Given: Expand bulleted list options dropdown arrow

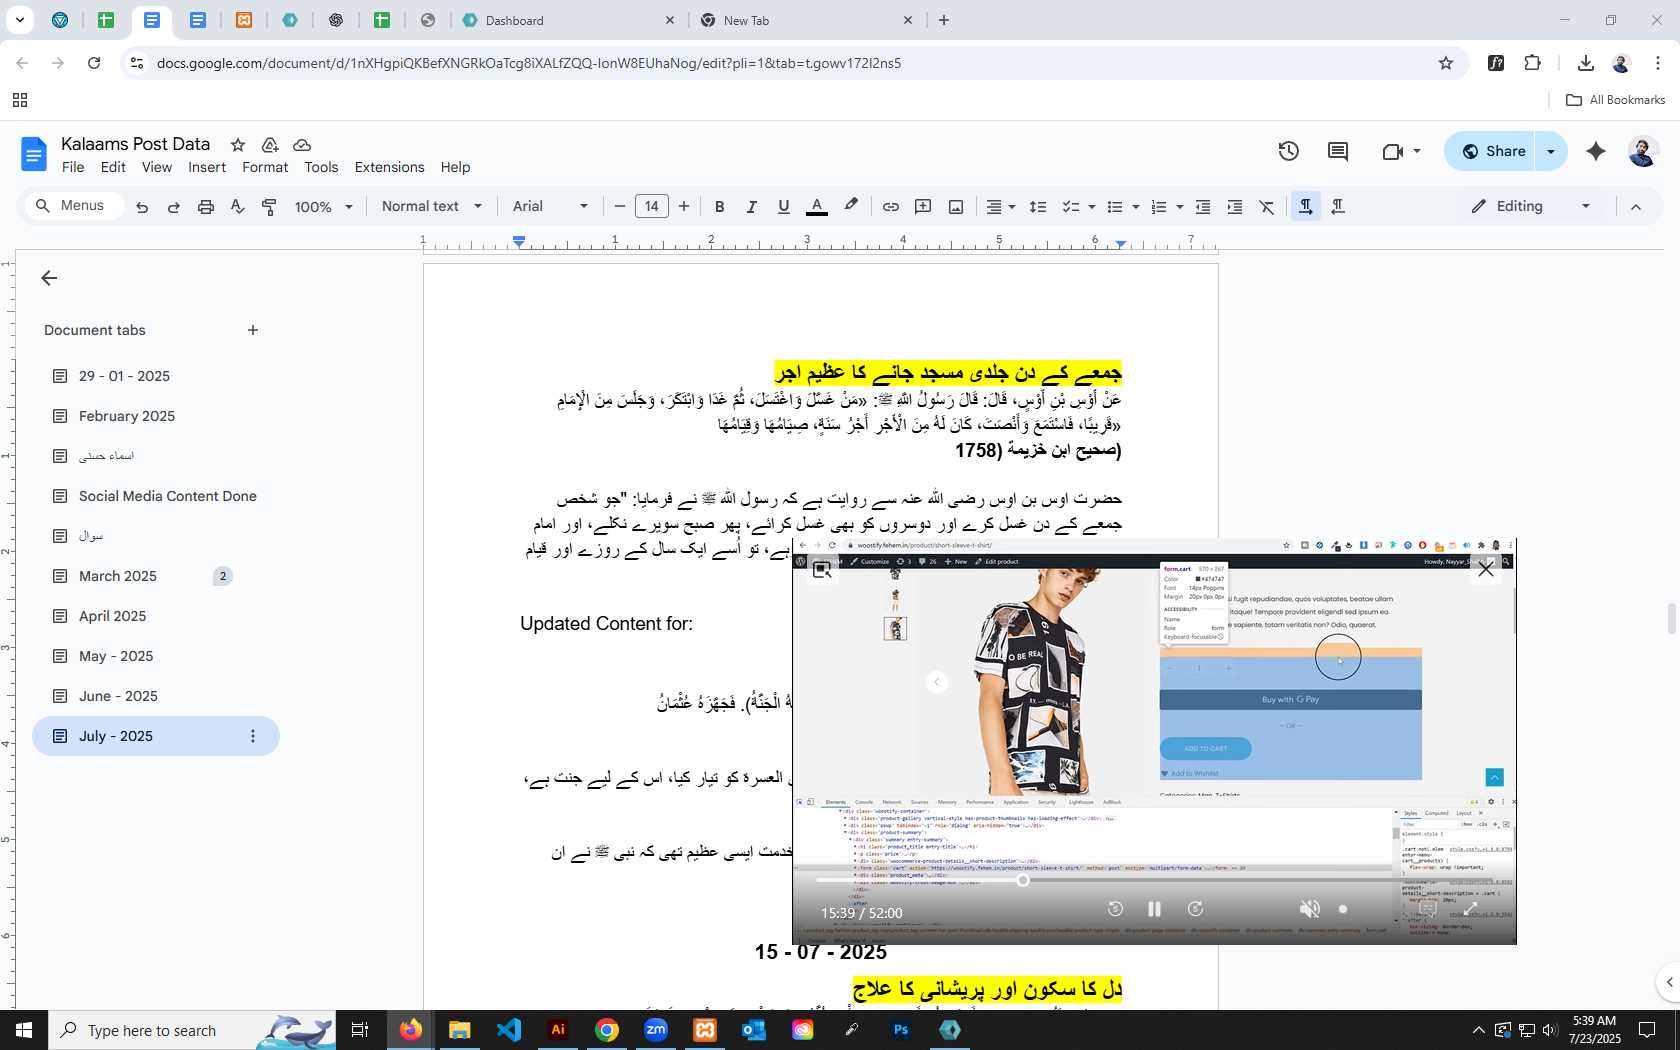Looking at the screenshot, I should pyautogui.click(x=1135, y=207).
